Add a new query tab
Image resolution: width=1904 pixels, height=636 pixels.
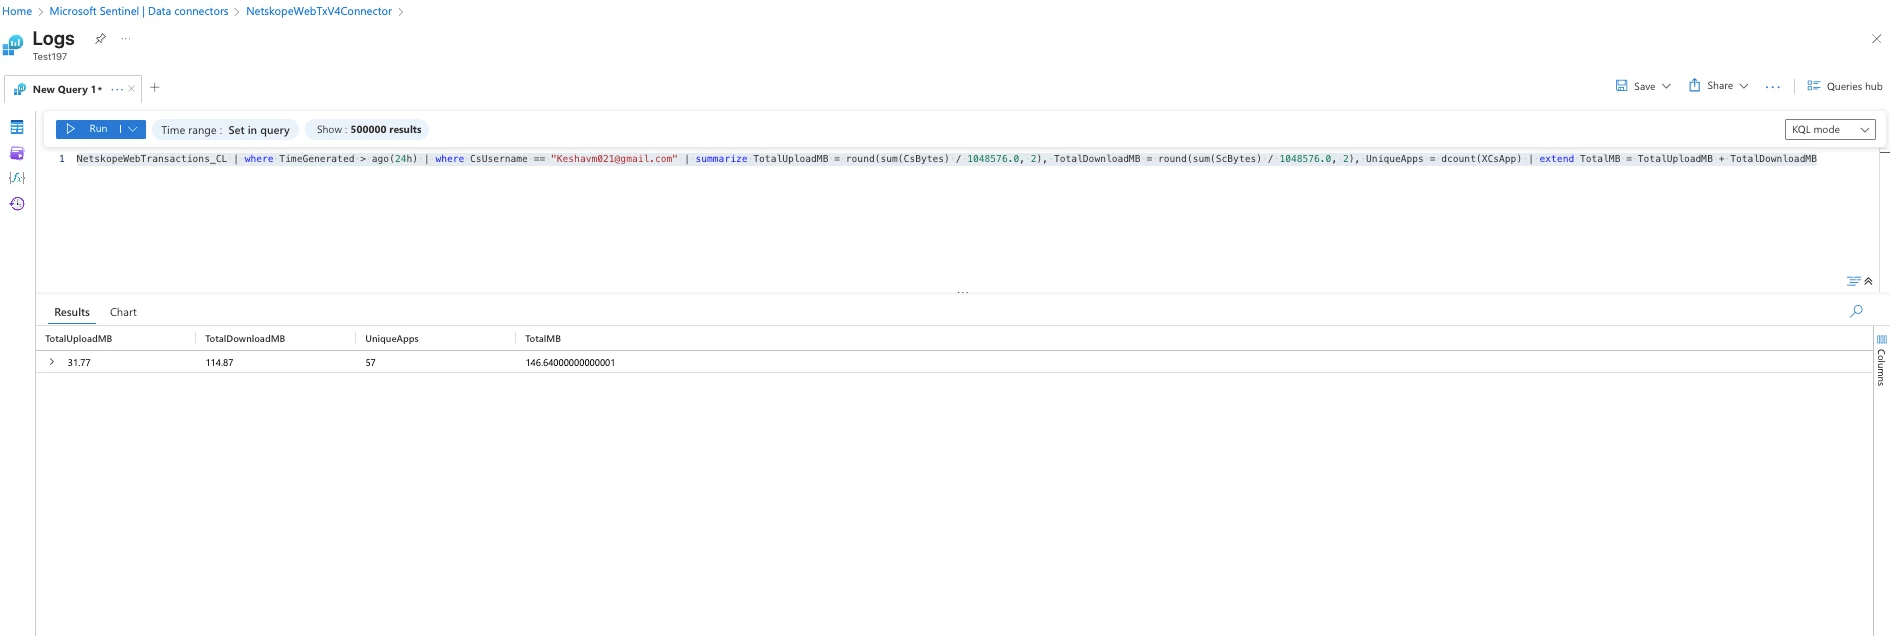pyautogui.click(x=155, y=87)
